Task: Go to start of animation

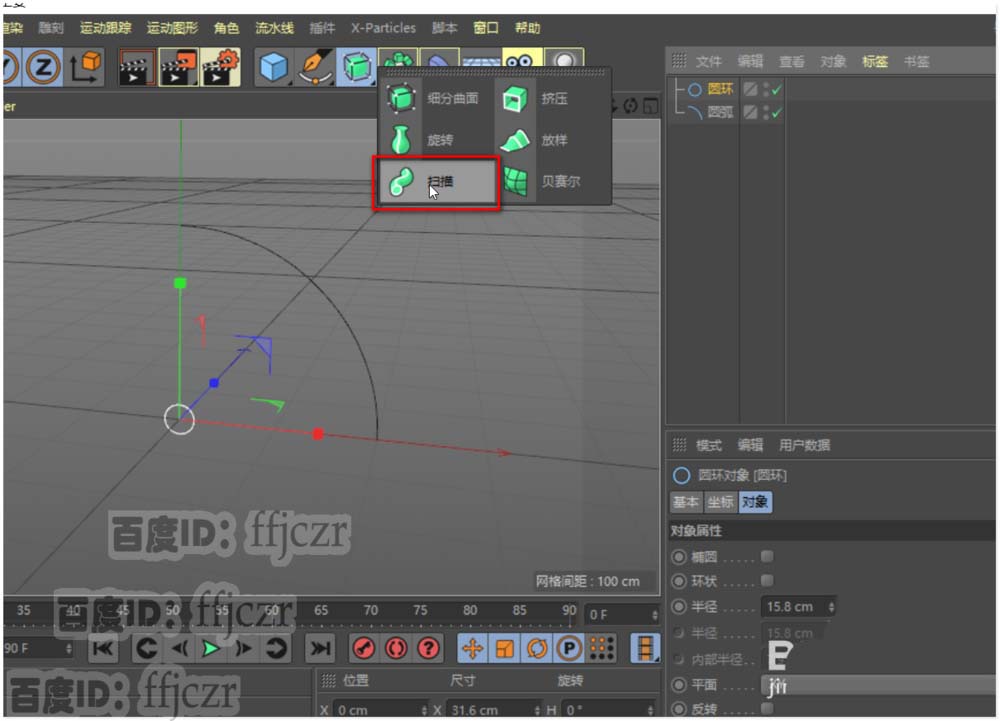Action: click(x=103, y=649)
